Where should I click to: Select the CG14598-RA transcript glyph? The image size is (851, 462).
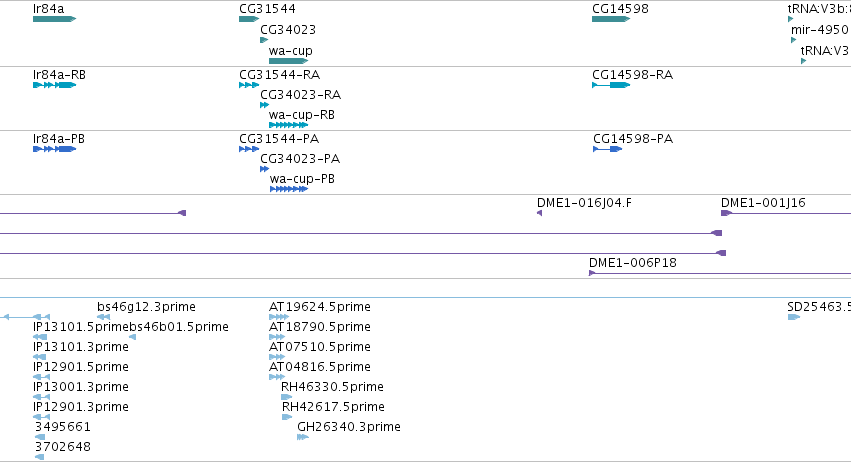611,85
